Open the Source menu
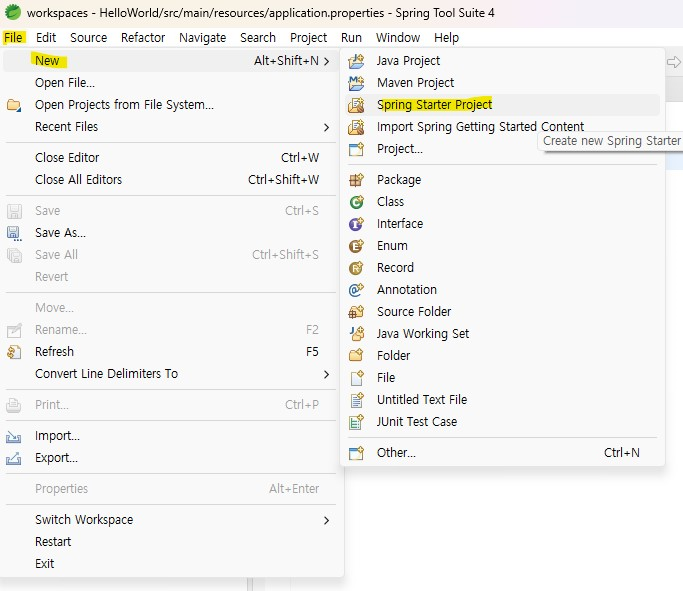The height and width of the screenshot is (591, 683). click(88, 37)
